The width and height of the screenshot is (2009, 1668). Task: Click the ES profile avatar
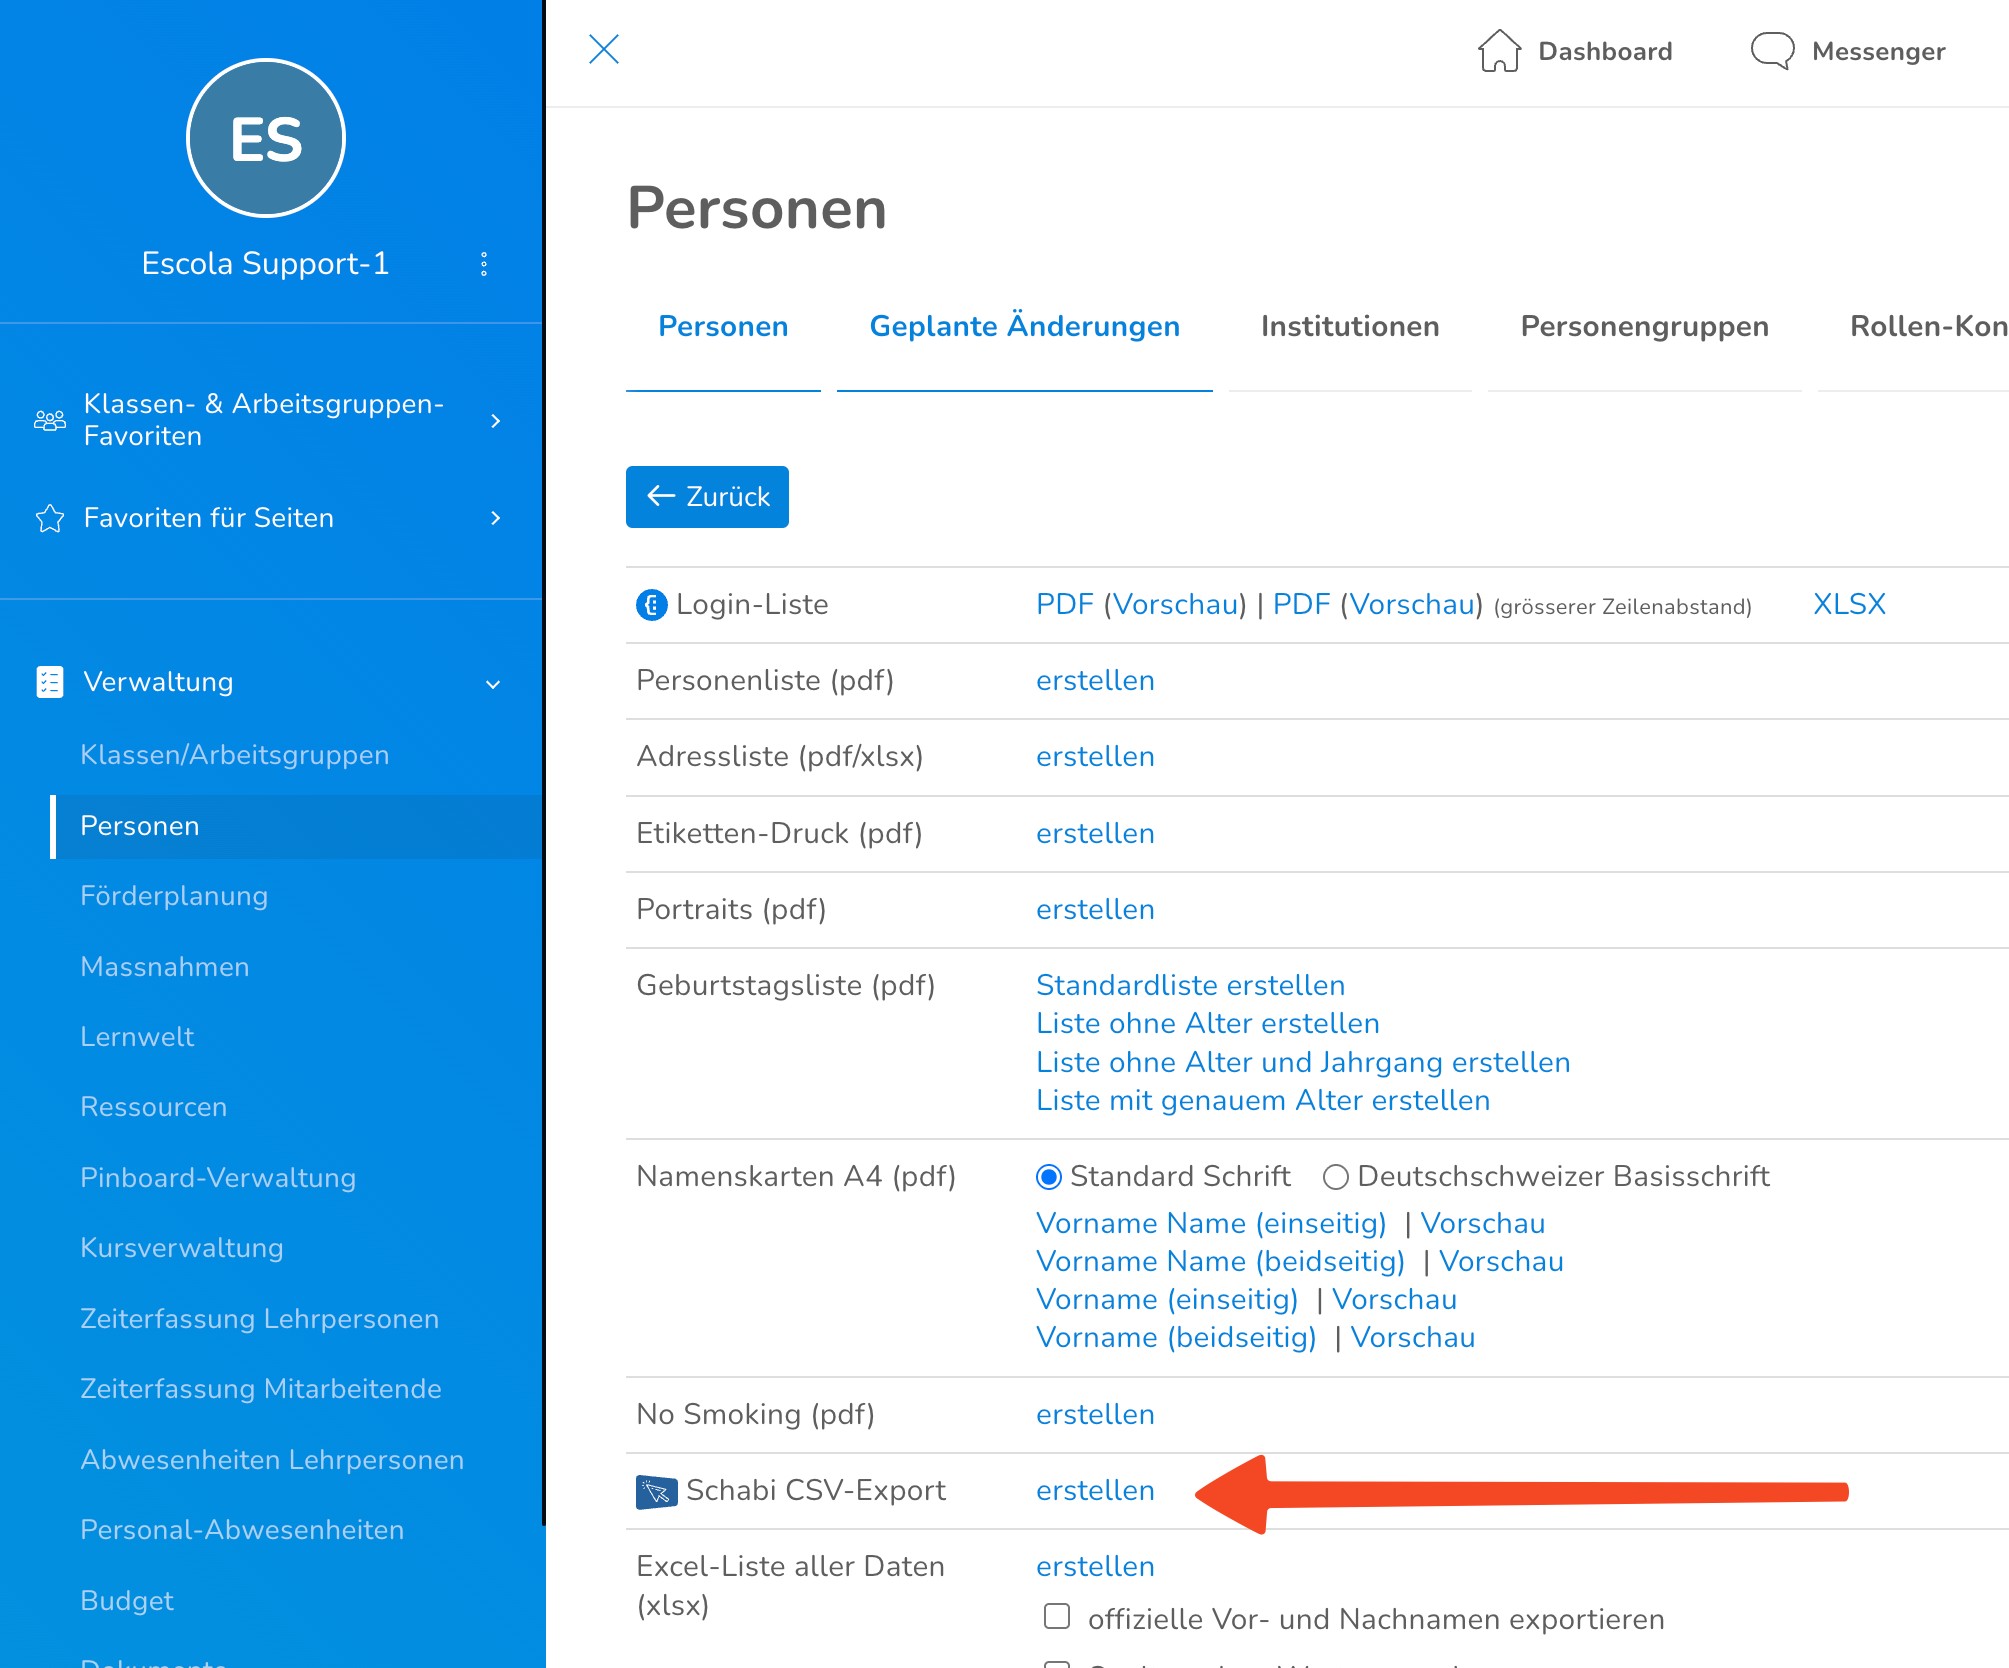(266, 138)
